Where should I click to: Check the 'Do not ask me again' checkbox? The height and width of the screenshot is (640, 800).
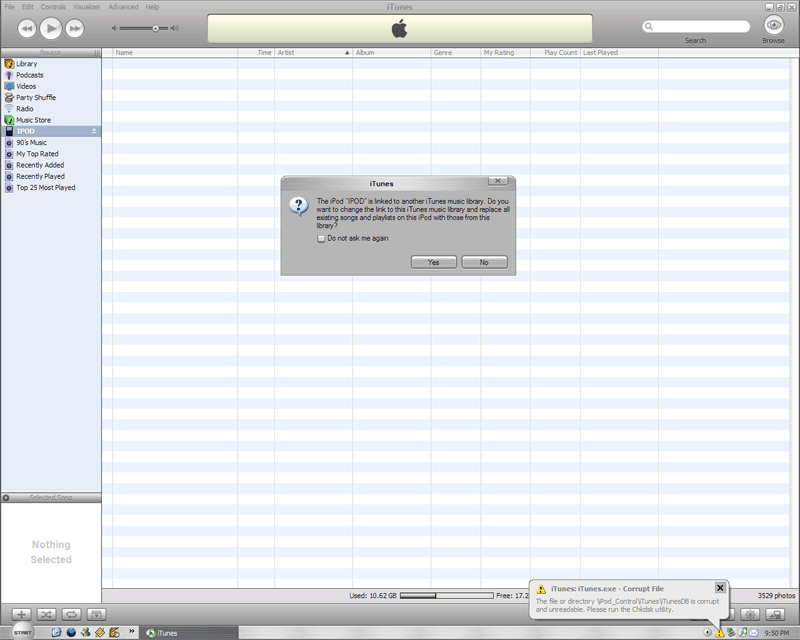pyautogui.click(x=321, y=238)
